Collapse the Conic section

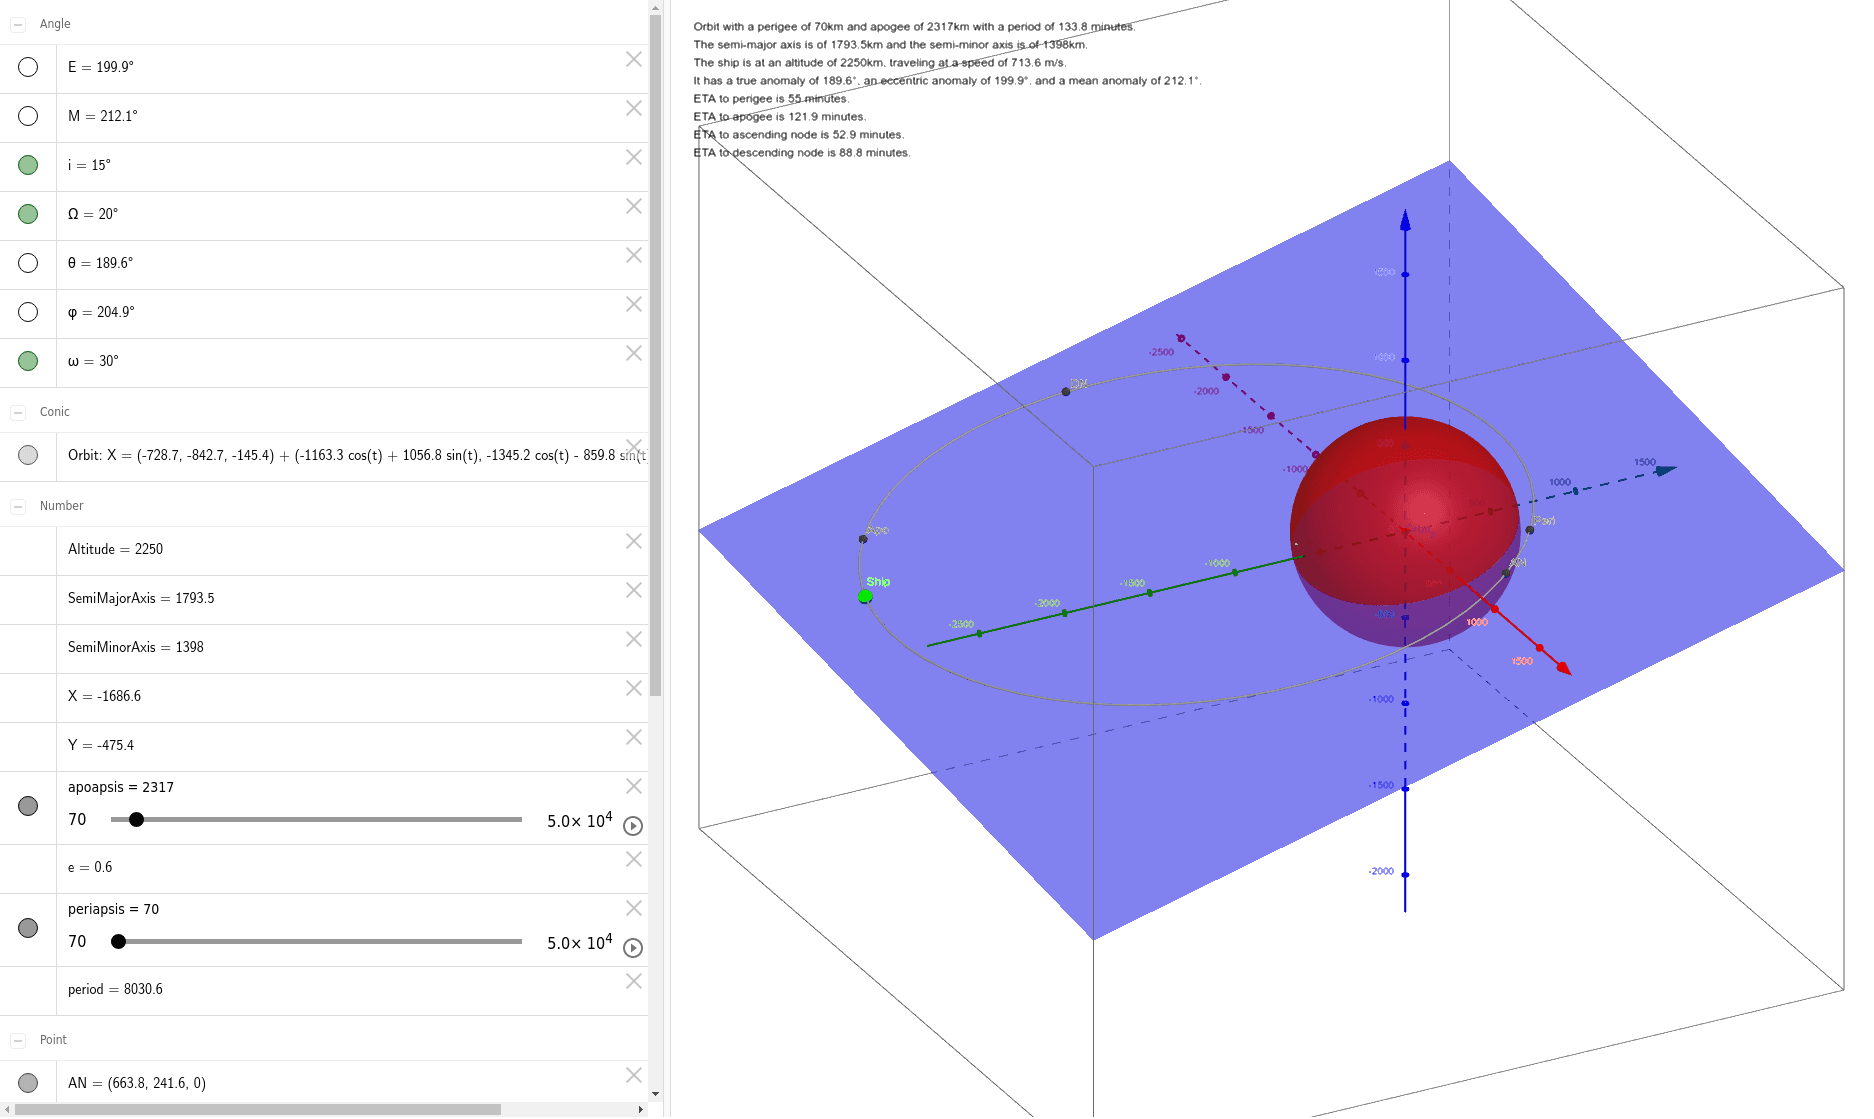pos(16,411)
